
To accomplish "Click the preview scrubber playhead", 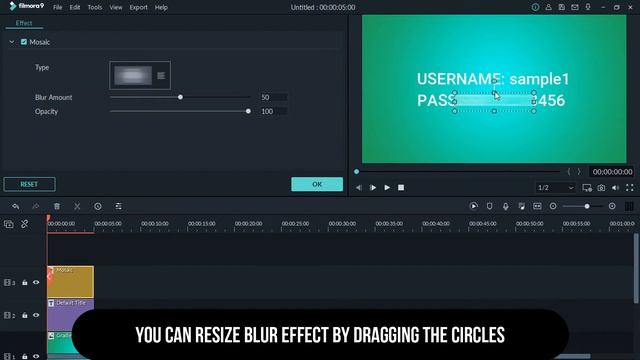I will click(356, 172).
